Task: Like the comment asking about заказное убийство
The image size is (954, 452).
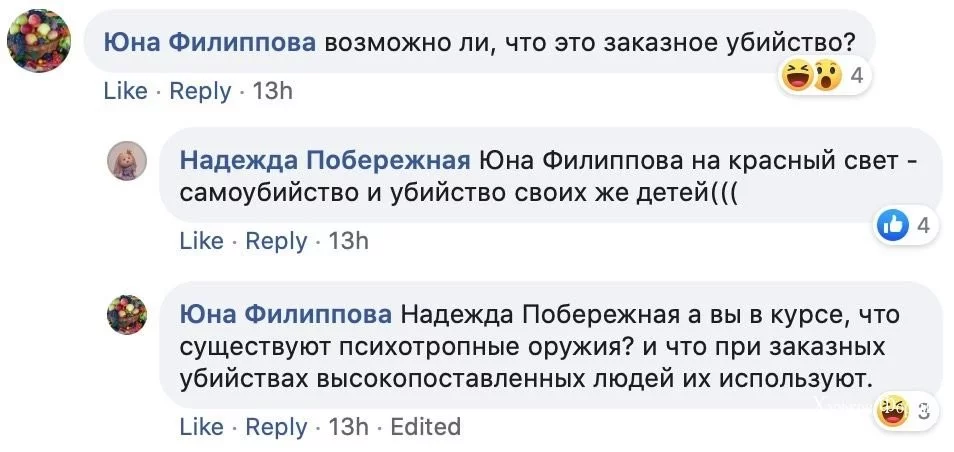Action: 125,91
